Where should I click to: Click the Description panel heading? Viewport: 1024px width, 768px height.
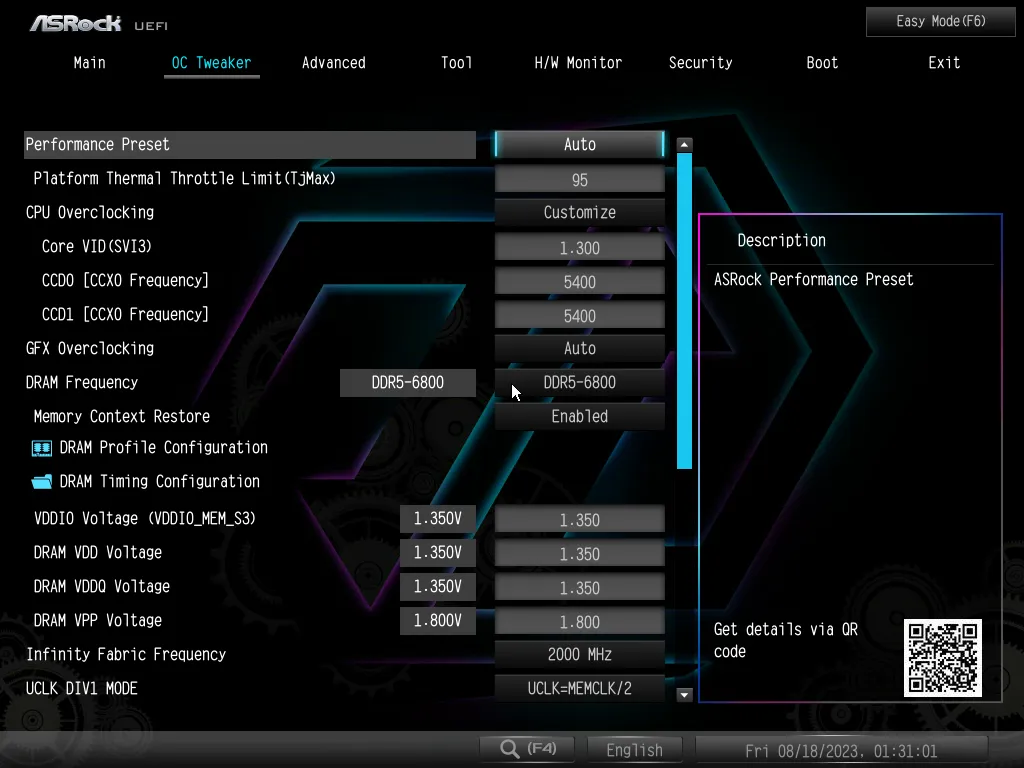tap(781, 240)
